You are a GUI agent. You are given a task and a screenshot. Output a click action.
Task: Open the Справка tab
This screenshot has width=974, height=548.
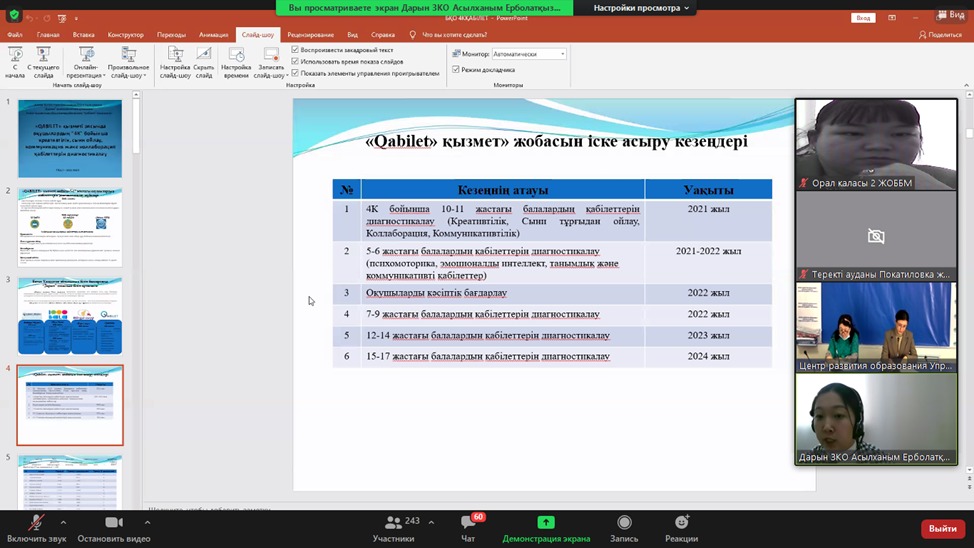coord(383,35)
